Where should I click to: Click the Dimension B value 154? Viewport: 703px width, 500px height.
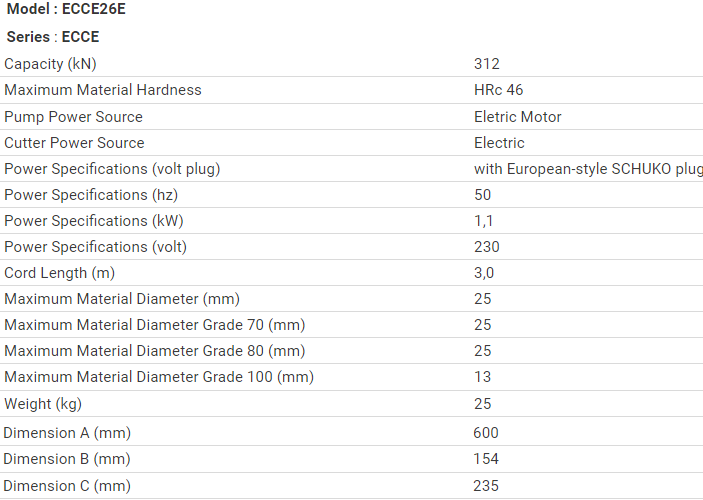pyautogui.click(x=486, y=459)
